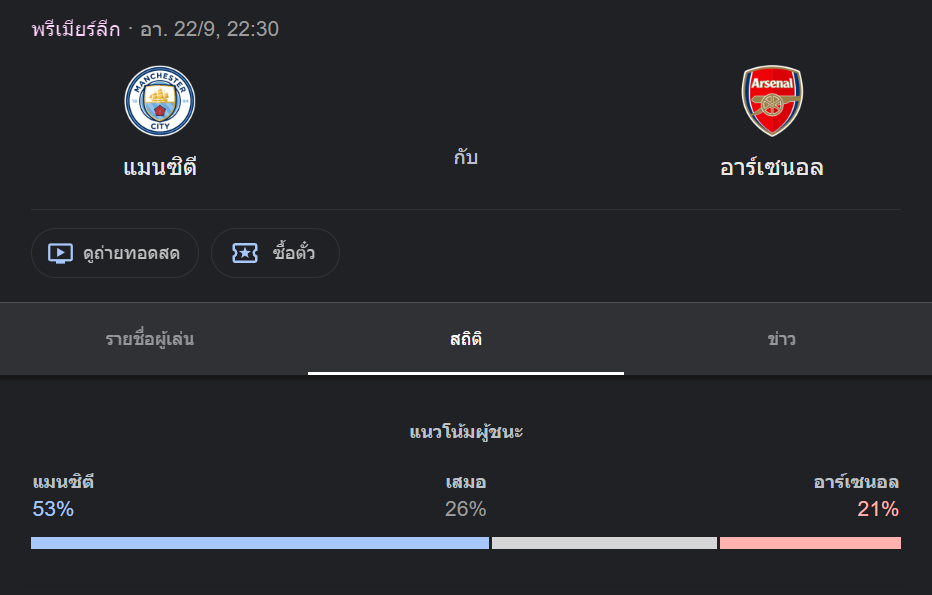Click the ticket star icon

[245, 253]
